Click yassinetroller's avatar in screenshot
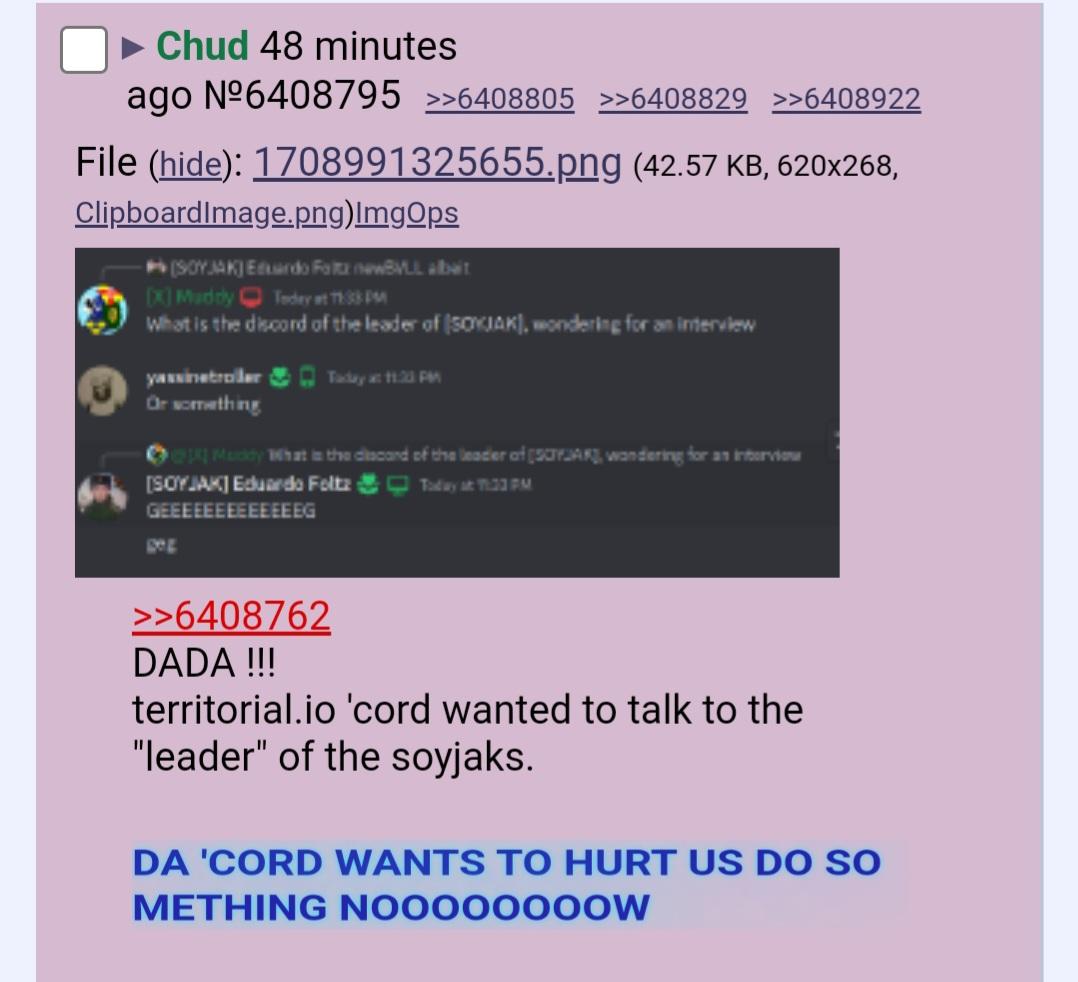Screen dimensions: 1078x982 point(102,390)
